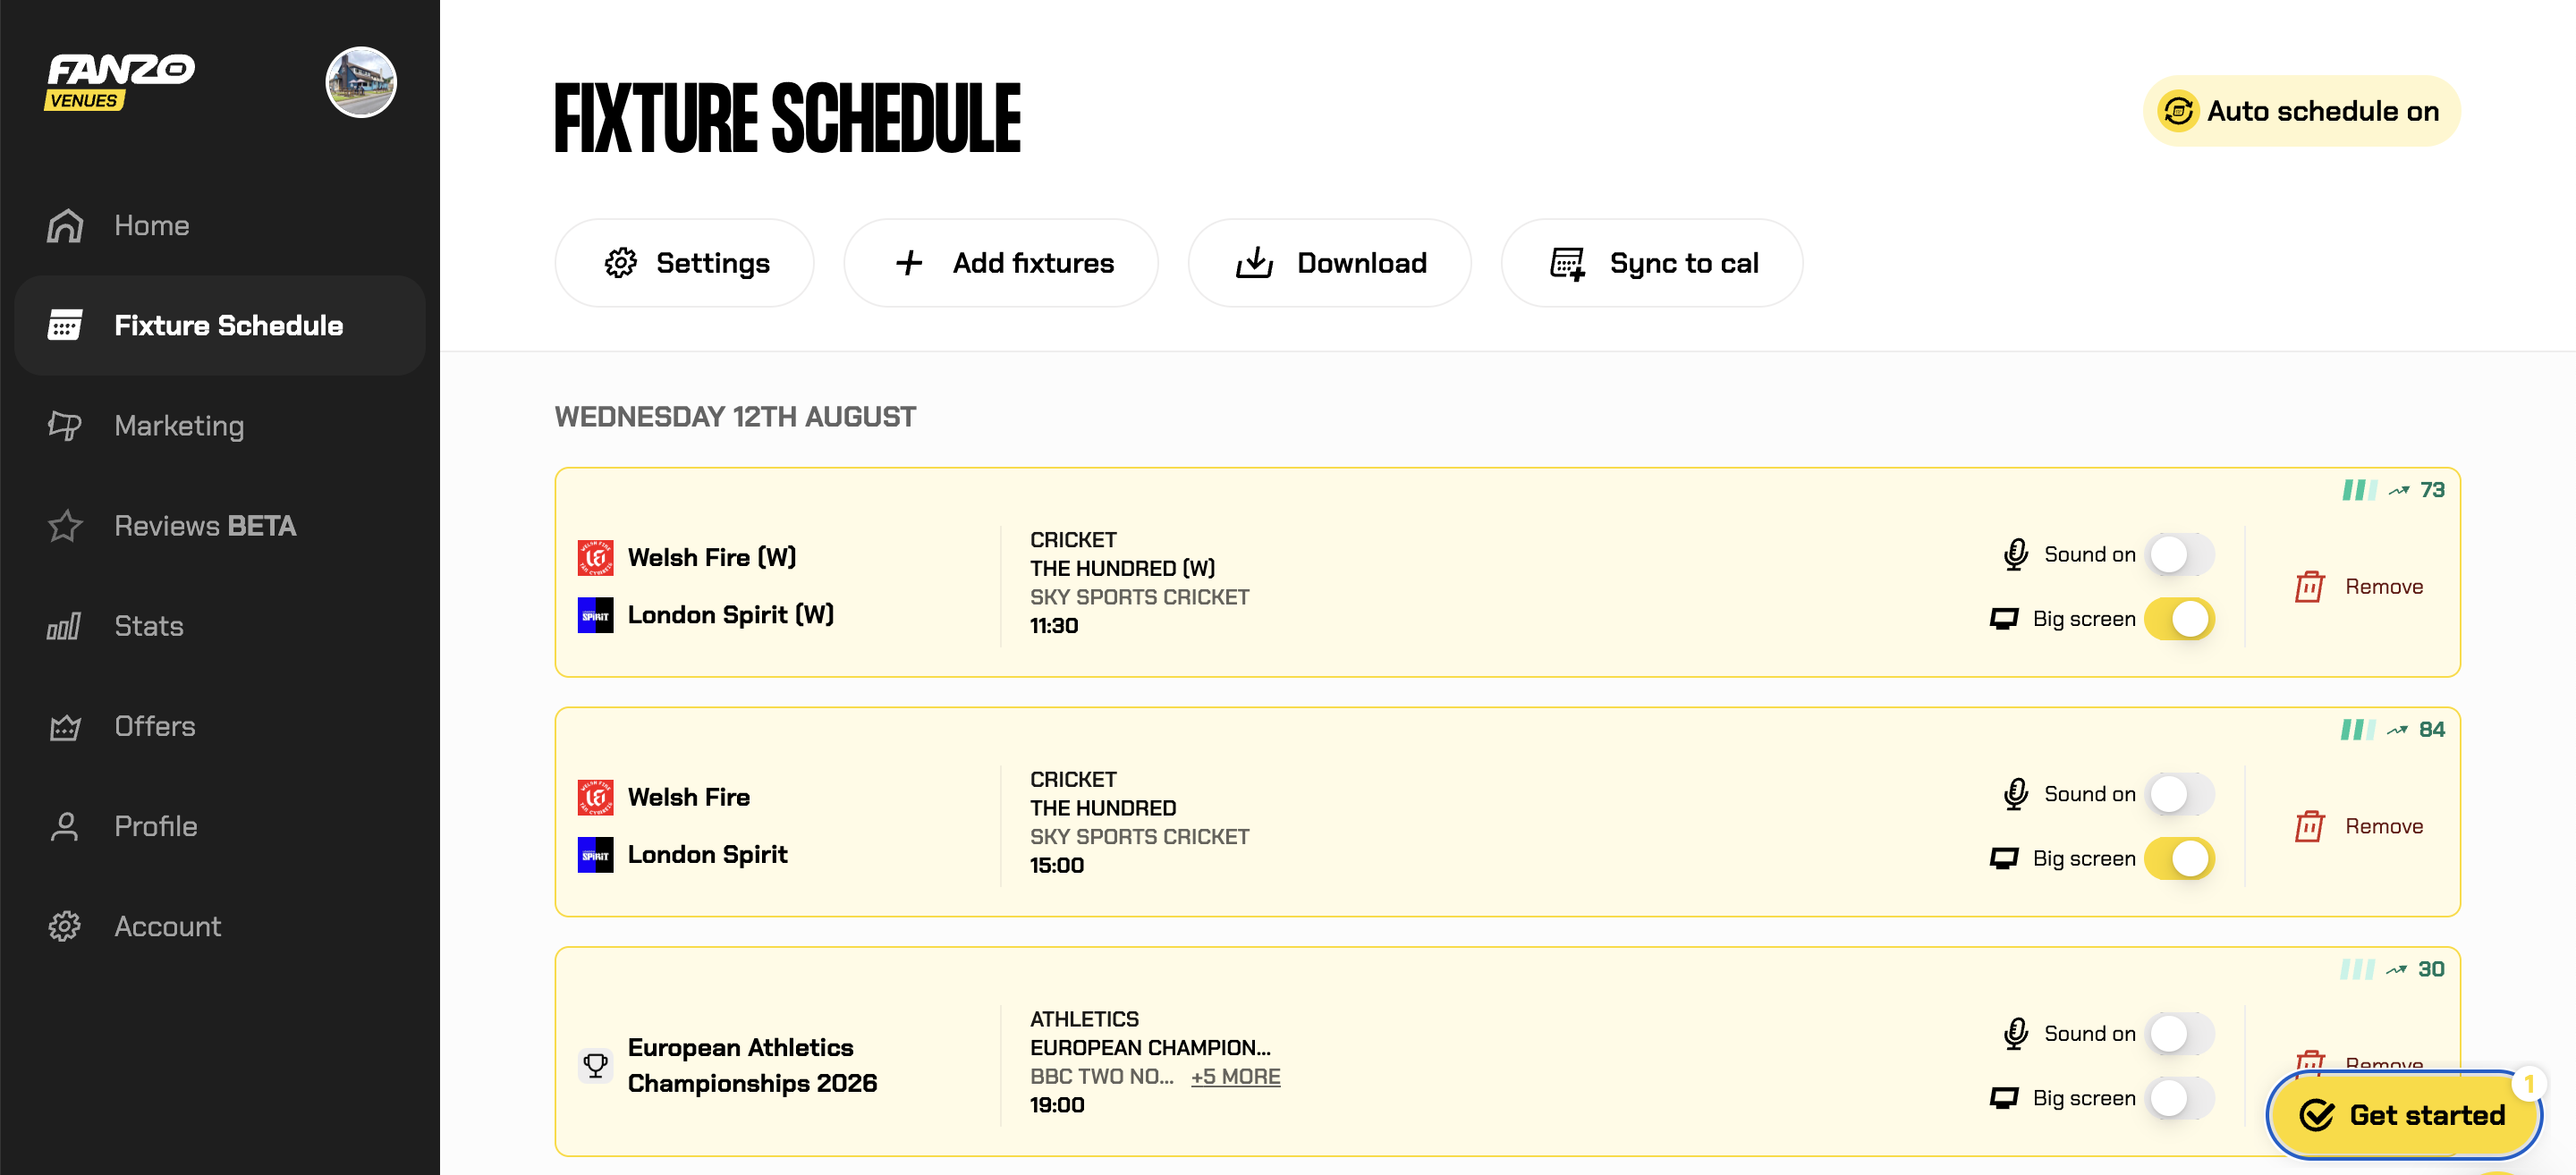
Task: Click the Stats bar chart icon
Action: [65, 626]
